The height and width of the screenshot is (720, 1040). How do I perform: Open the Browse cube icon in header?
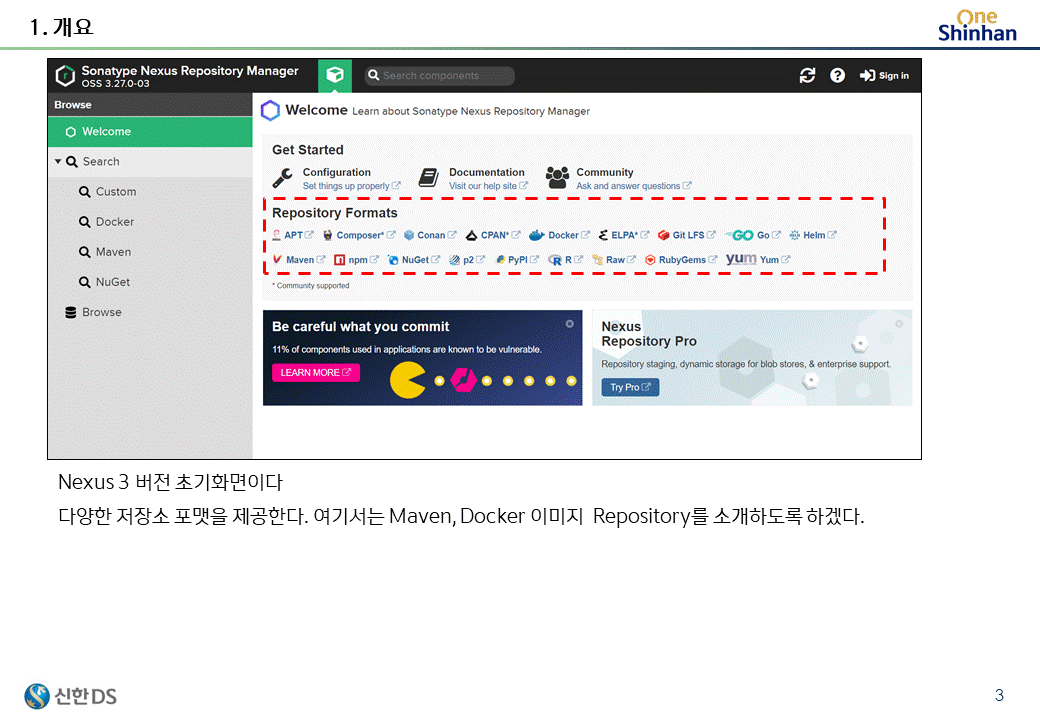click(335, 75)
